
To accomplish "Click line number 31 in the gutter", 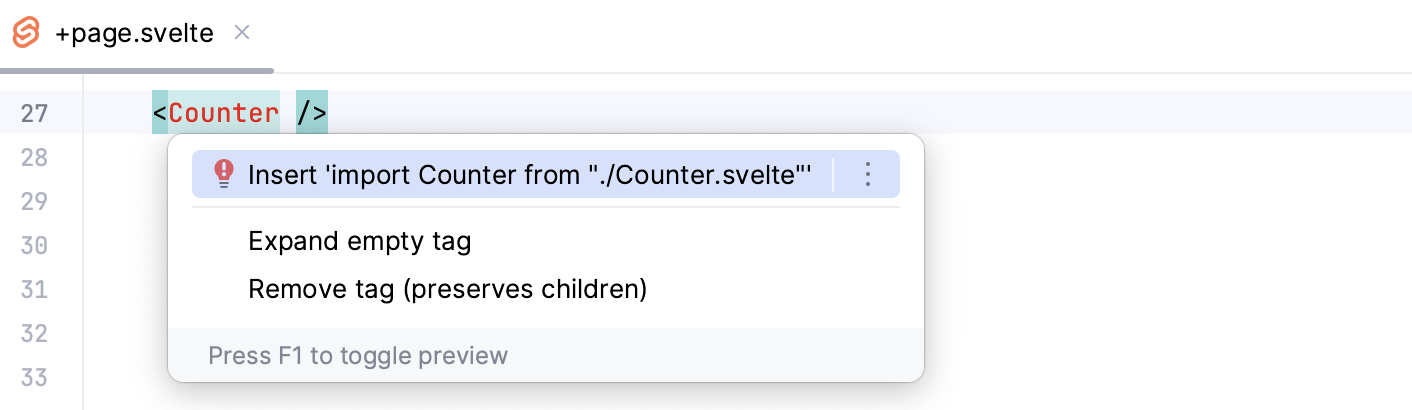I will tap(35, 289).
